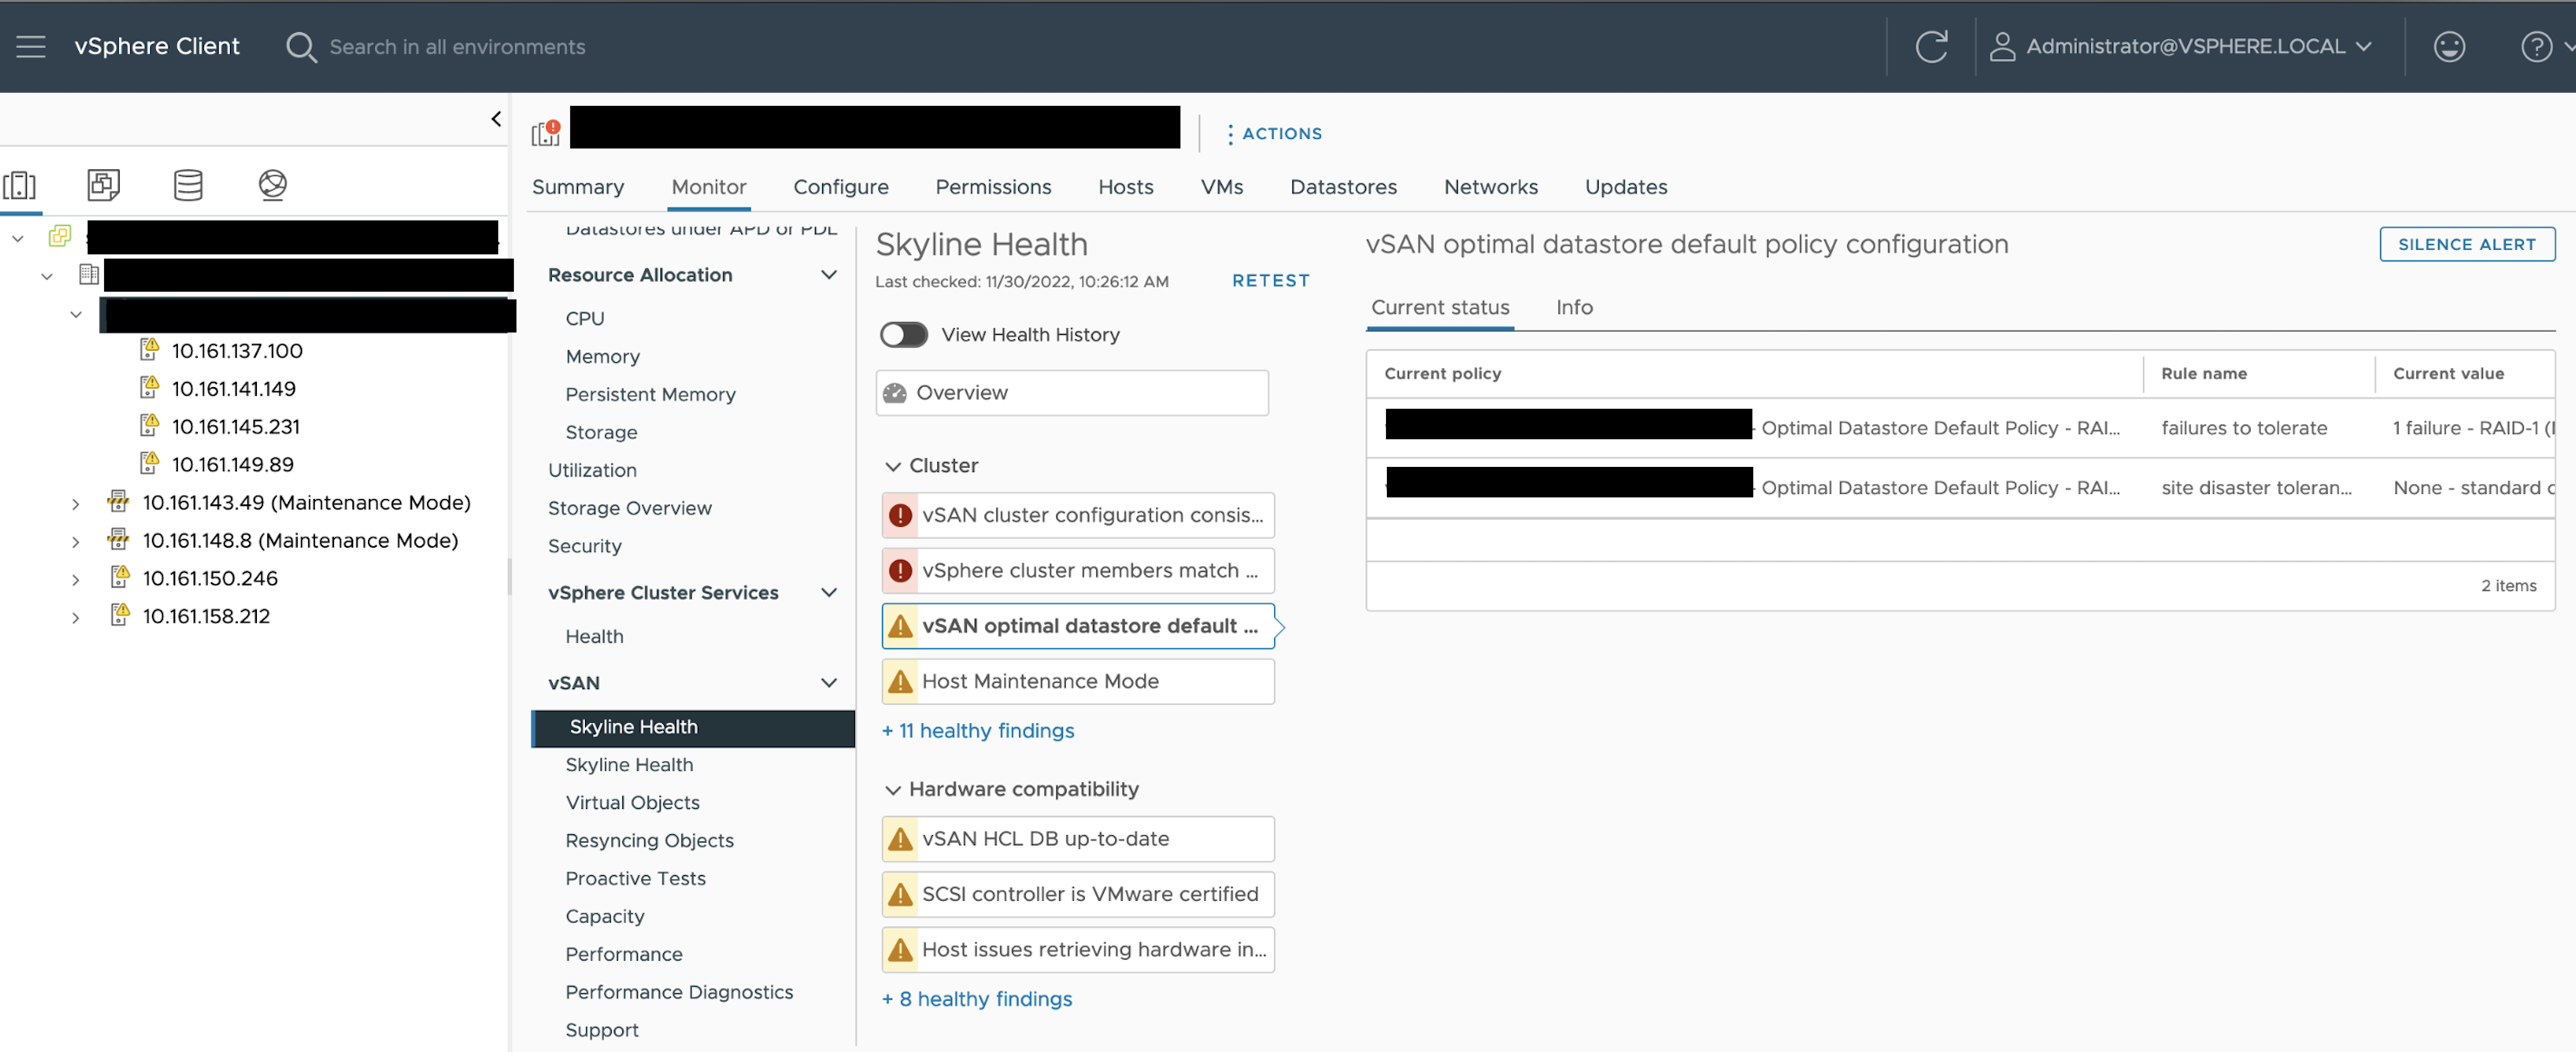Click the RETEST button
The image size is (2576, 1052).
click(x=1270, y=281)
